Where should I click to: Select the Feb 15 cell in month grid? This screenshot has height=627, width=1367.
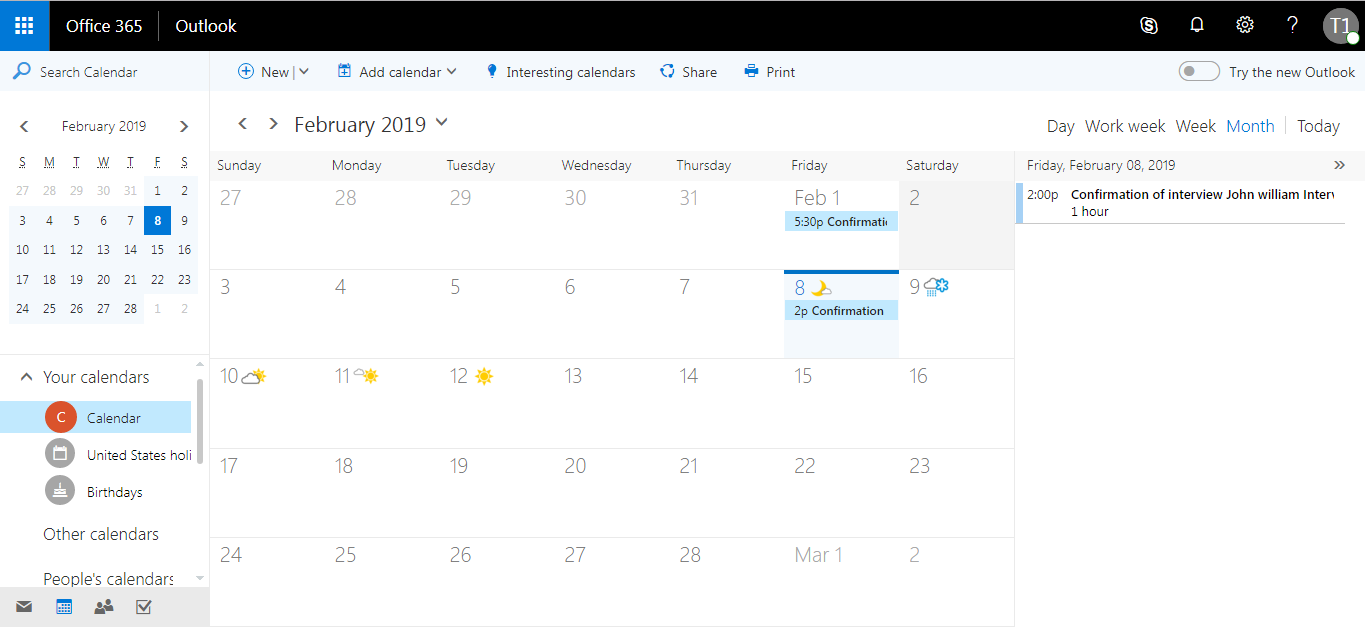(x=841, y=403)
